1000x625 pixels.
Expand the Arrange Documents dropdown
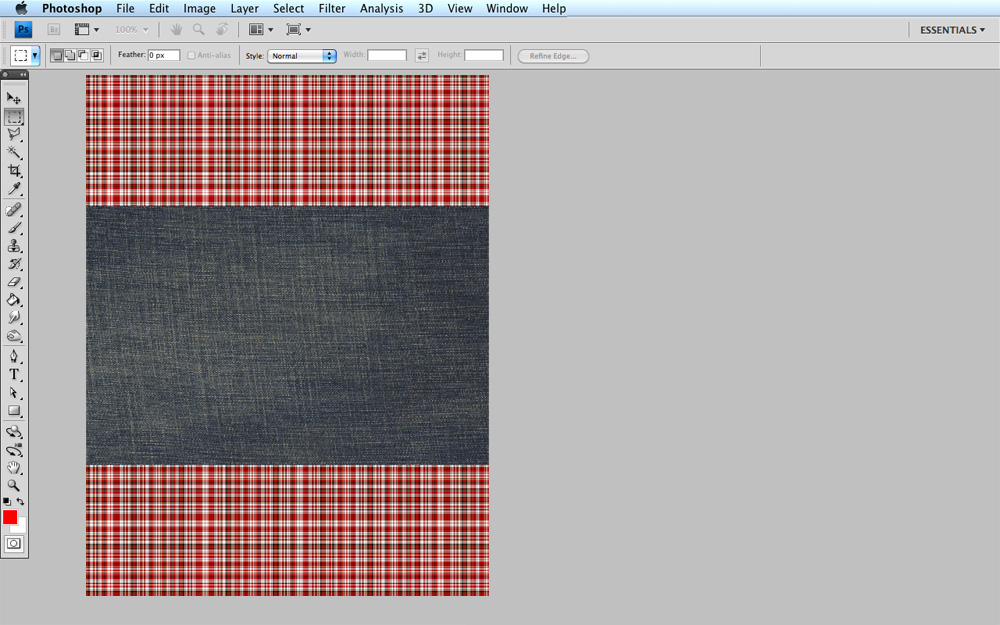(x=259, y=29)
